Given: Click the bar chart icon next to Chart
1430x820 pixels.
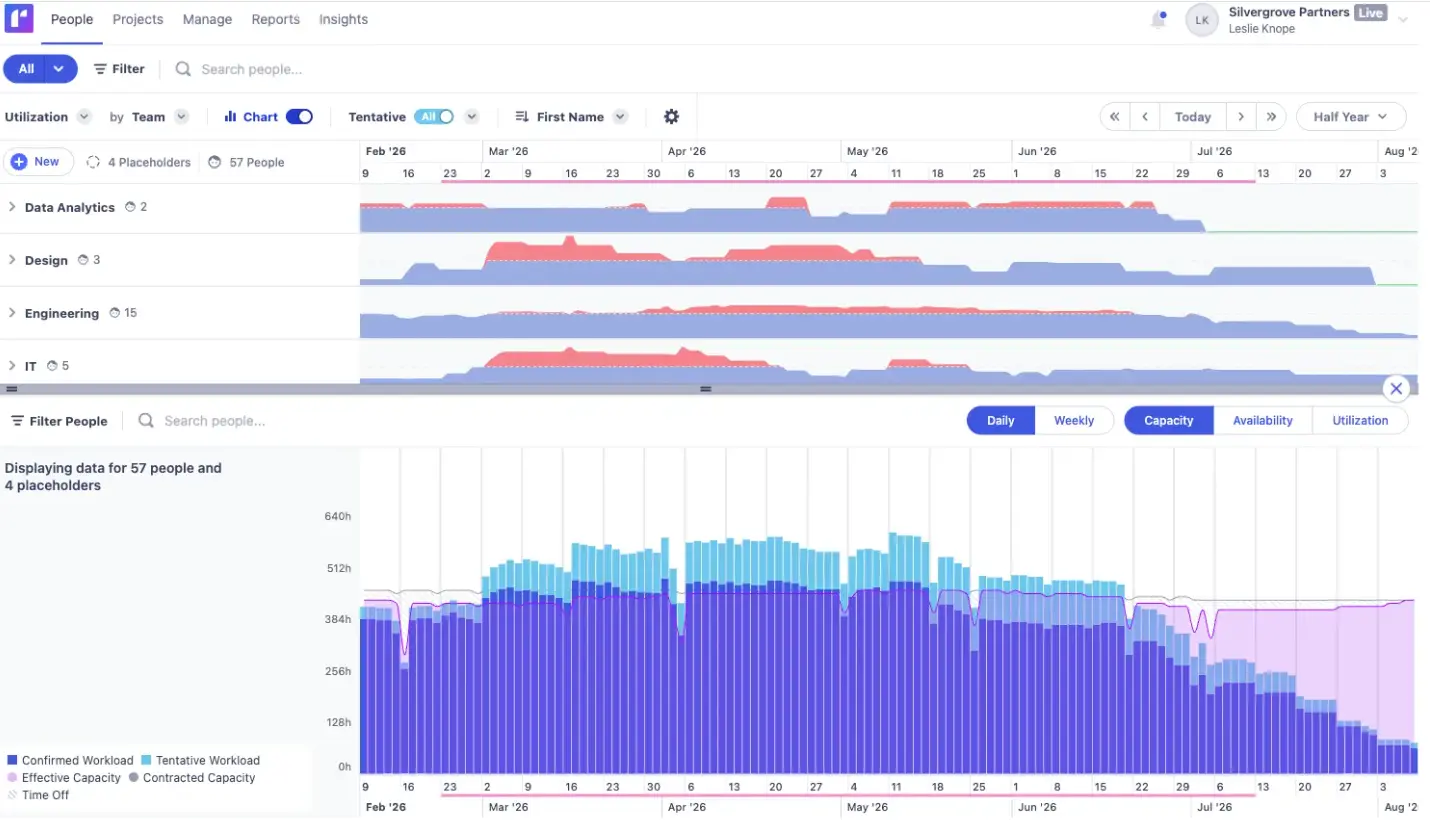Looking at the screenshot, I should click(x=230, y=116).
